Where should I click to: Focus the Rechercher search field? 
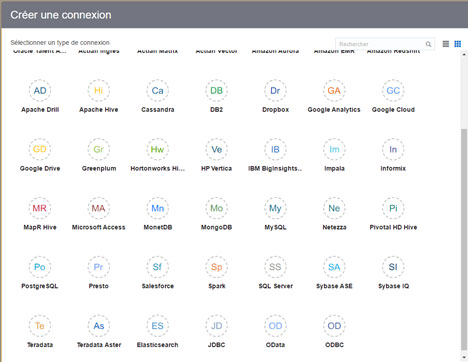[385, 44]
